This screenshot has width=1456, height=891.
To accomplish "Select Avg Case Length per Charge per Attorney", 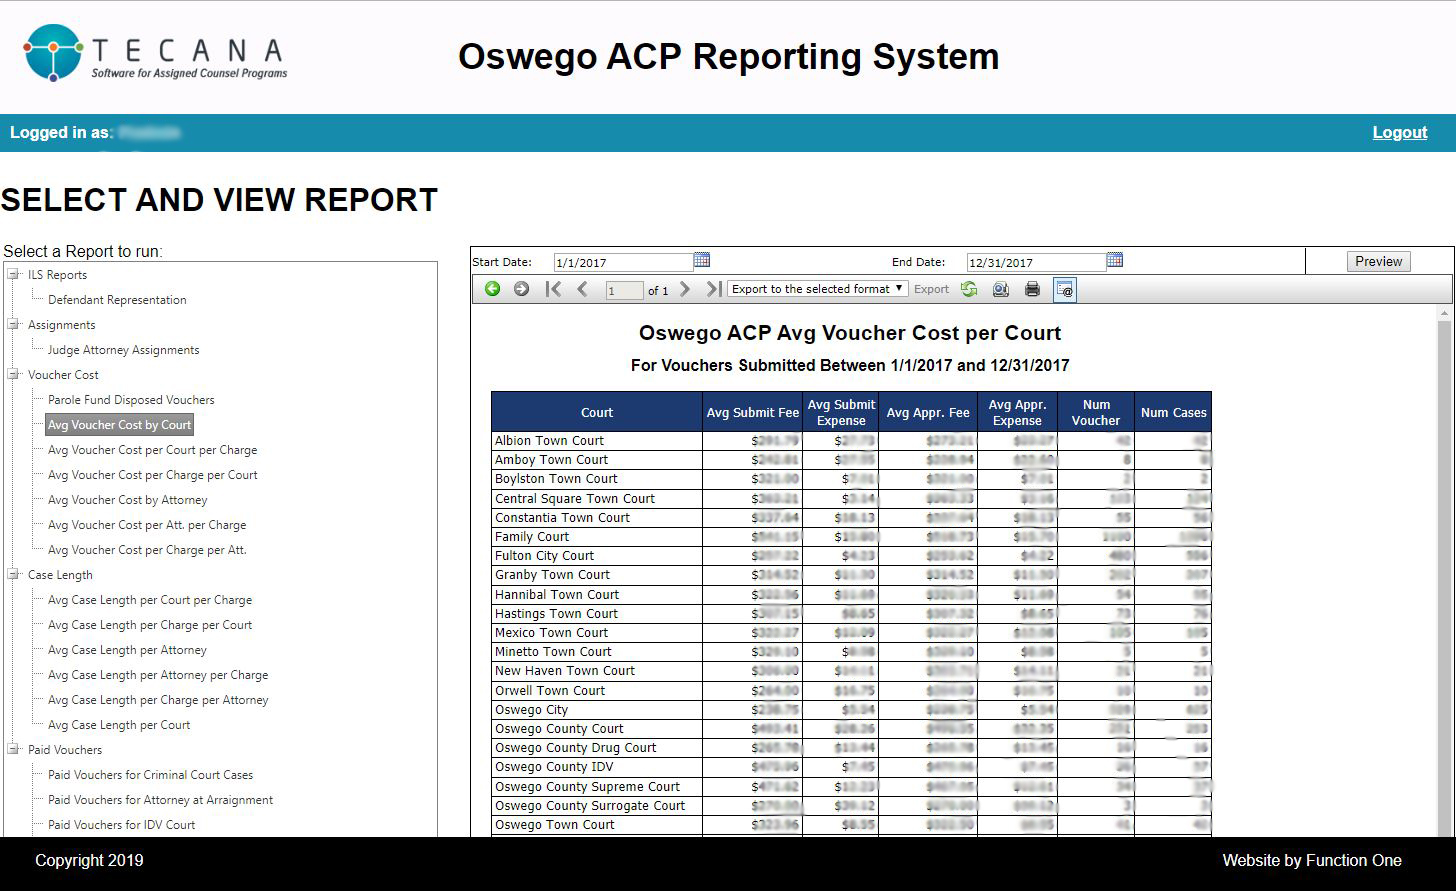I will point(158,699).
